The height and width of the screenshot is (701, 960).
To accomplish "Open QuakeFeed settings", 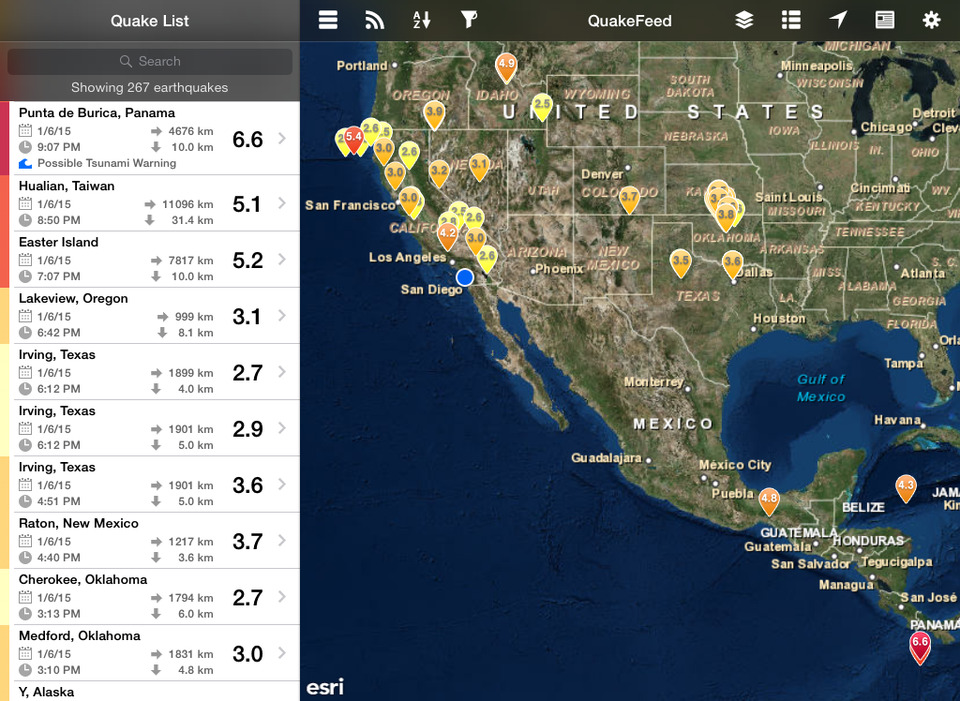I will click(x=932, y=20).
